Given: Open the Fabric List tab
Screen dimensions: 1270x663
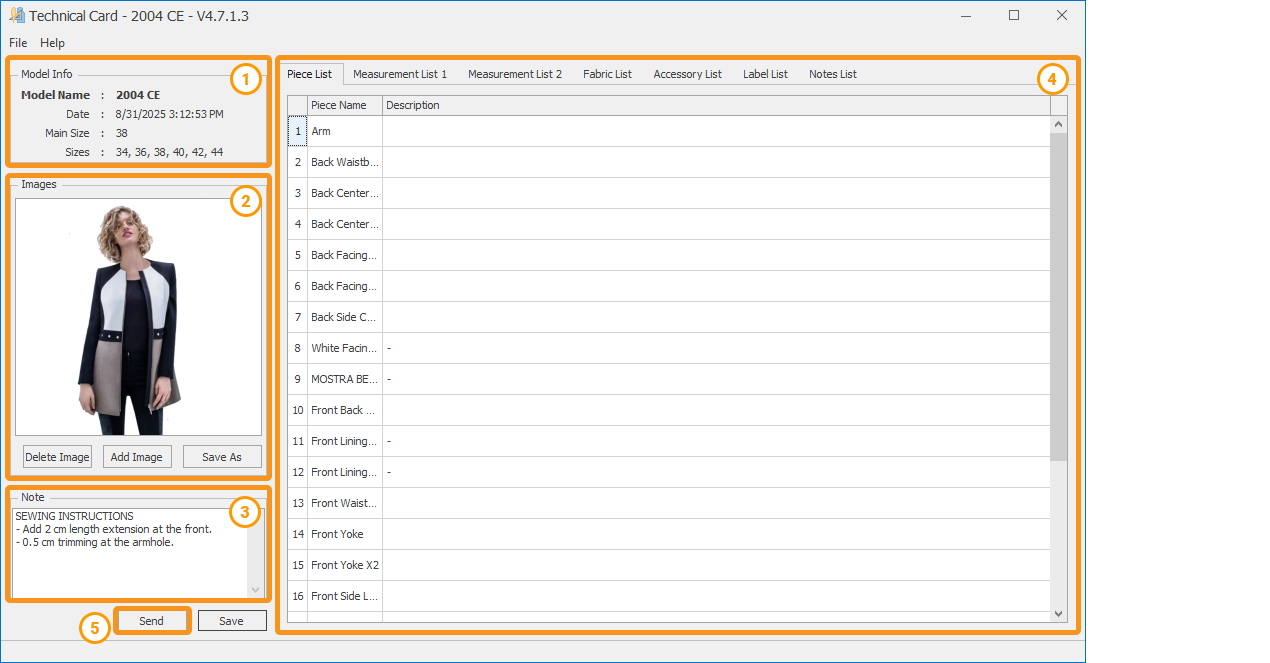Looking at the screenshot, I should click(x=607, y=74).
